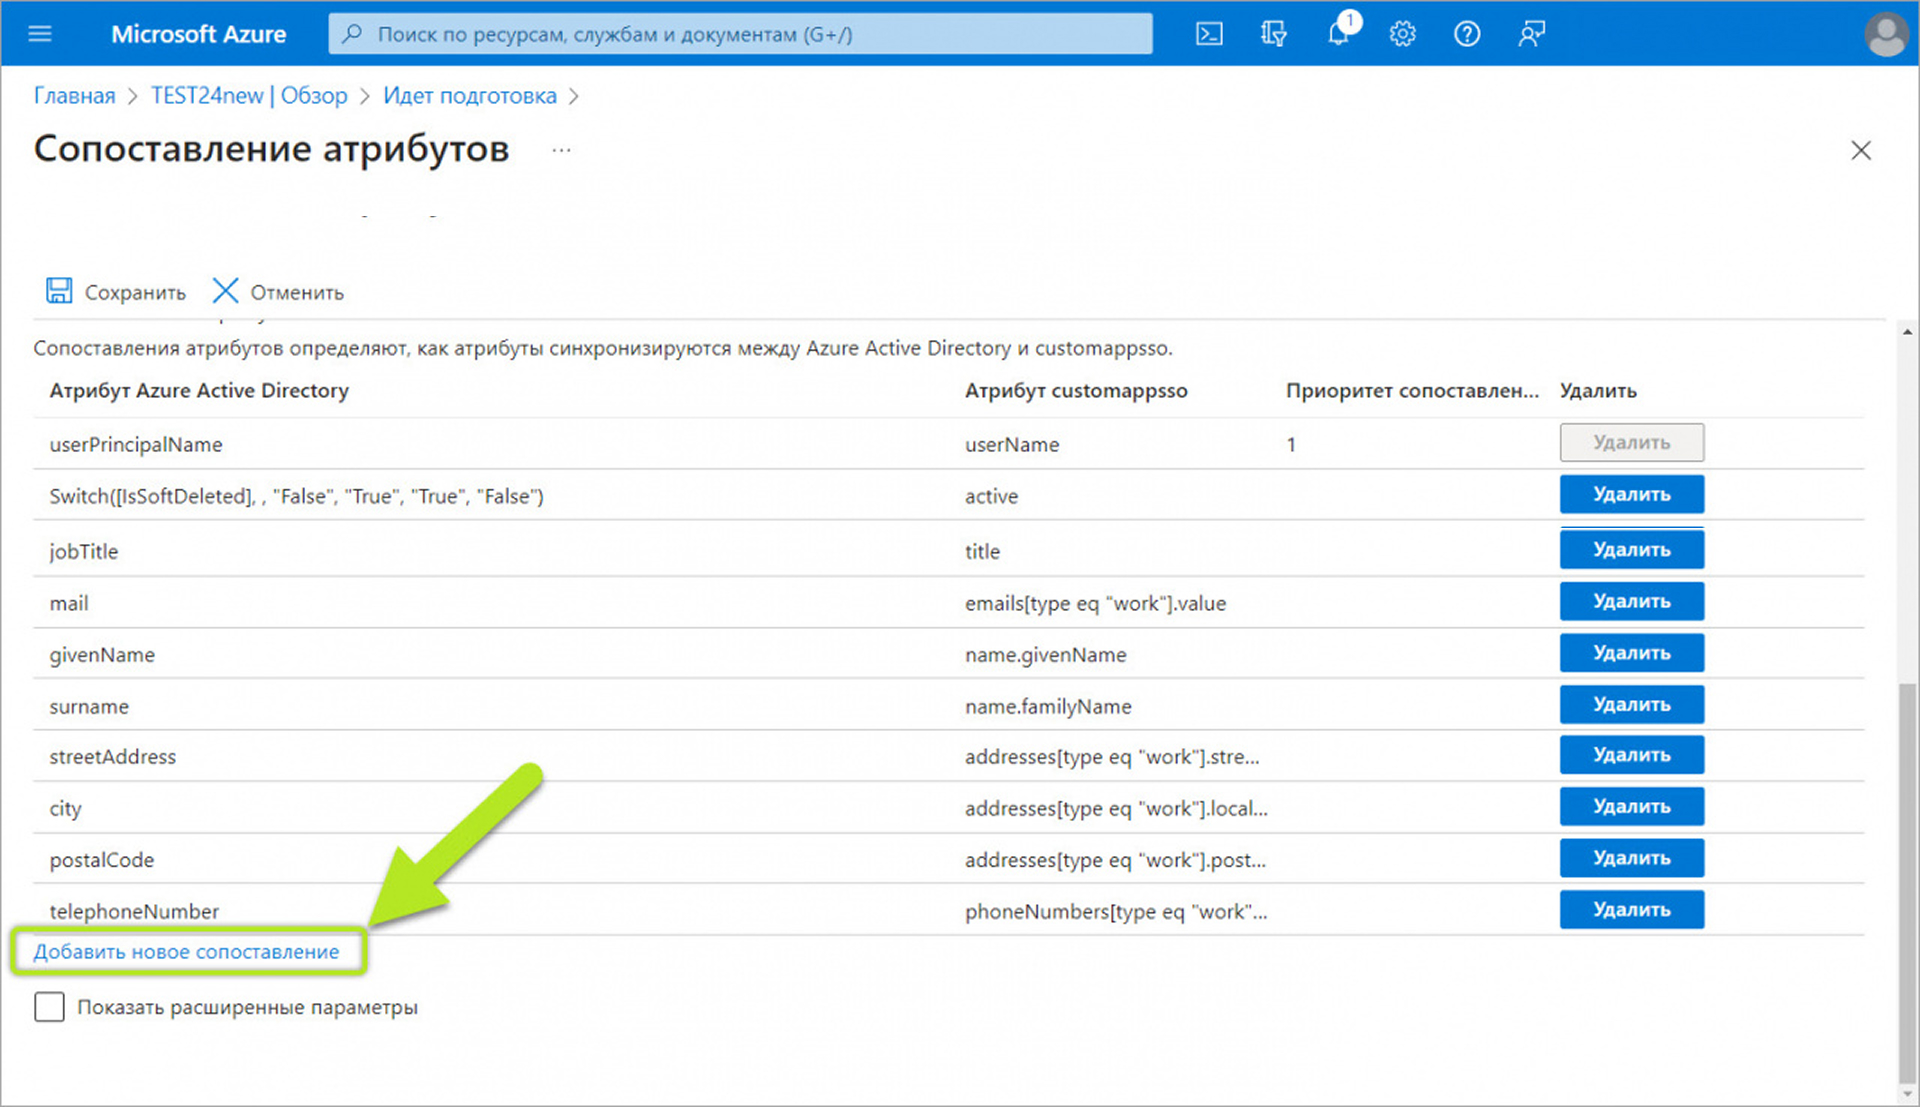Click Добавить новое сопоставление link
Screen dimensions: 1920x1107
(x=186, y=951)
